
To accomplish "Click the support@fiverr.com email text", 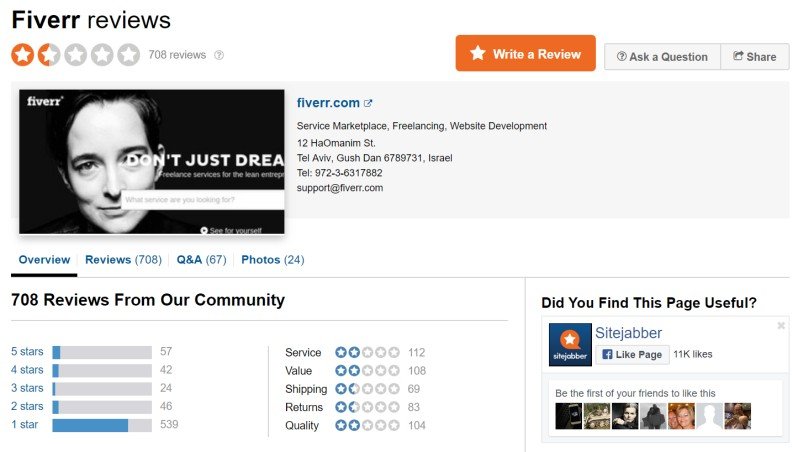I will 340,188.
